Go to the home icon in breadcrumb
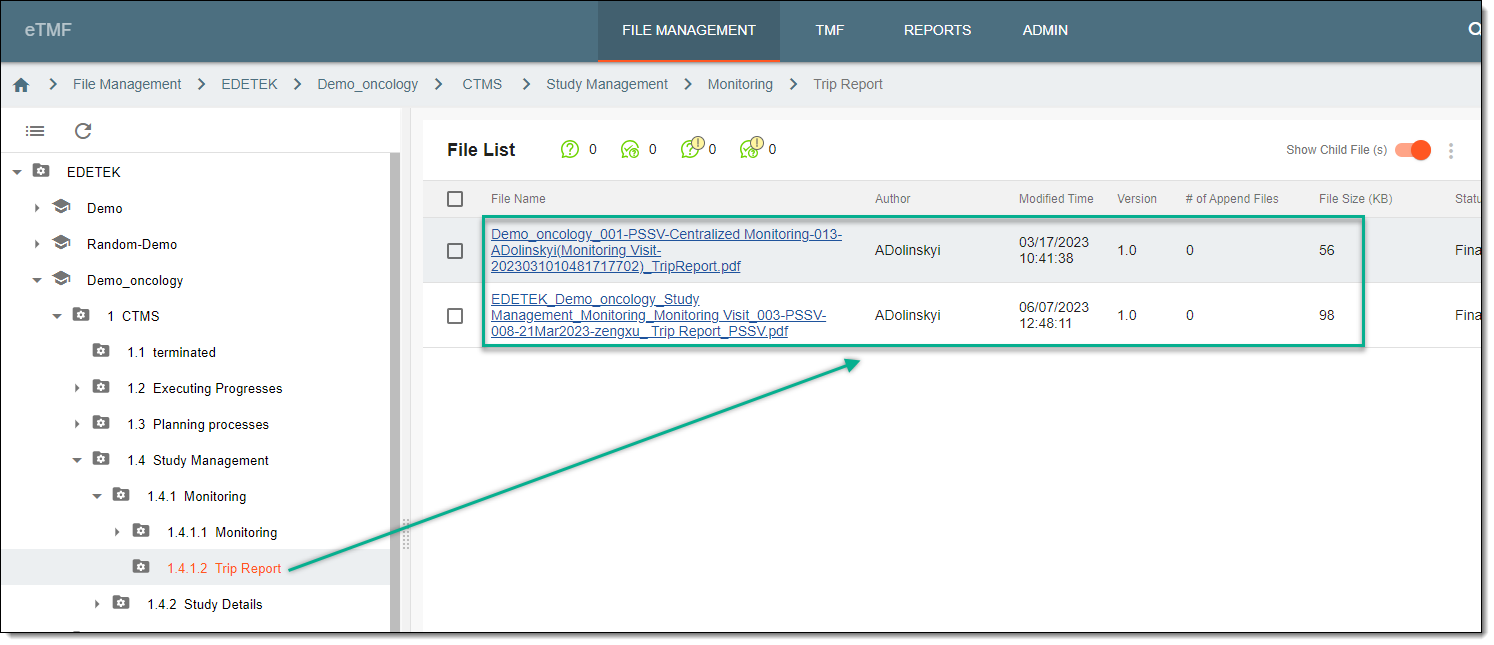1494x645 pixels. pyautogui.click(x=21, y=85)
